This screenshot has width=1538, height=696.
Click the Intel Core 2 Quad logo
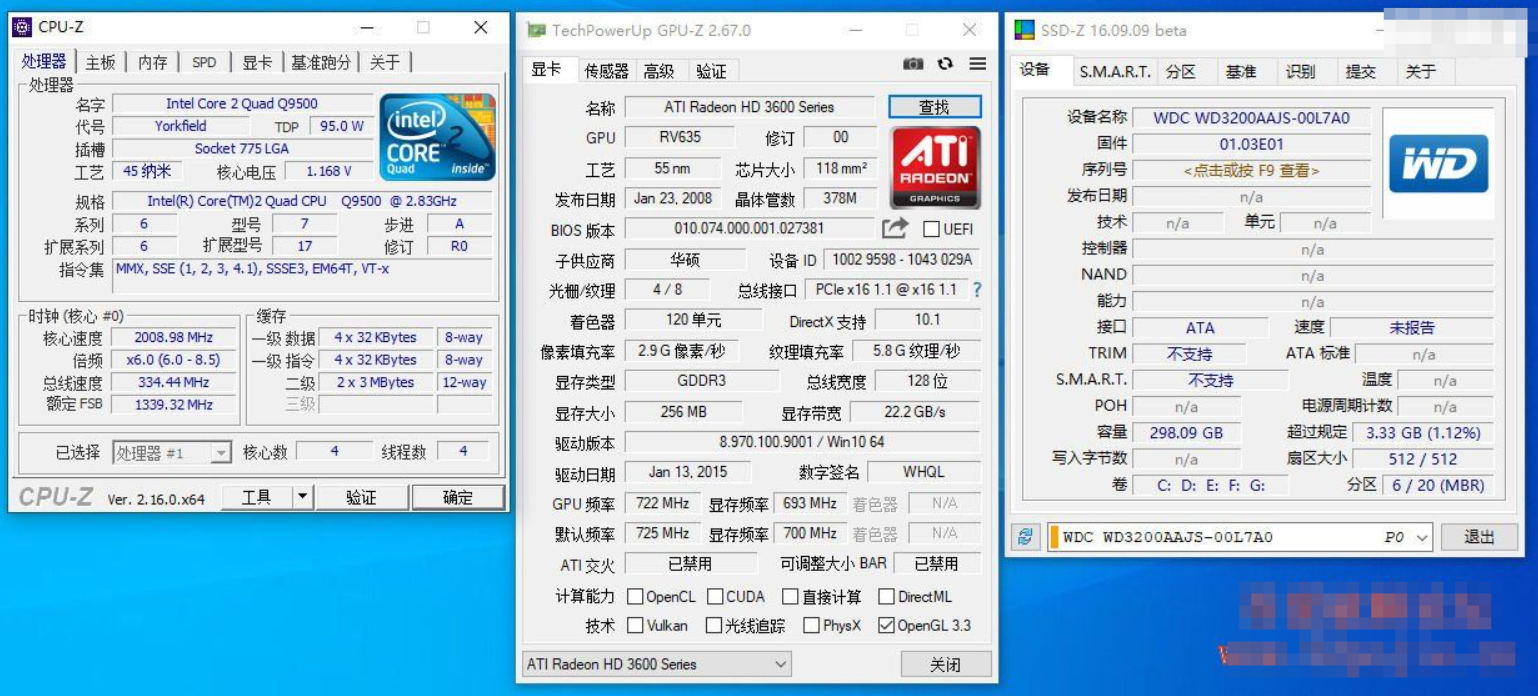(437, 137)
